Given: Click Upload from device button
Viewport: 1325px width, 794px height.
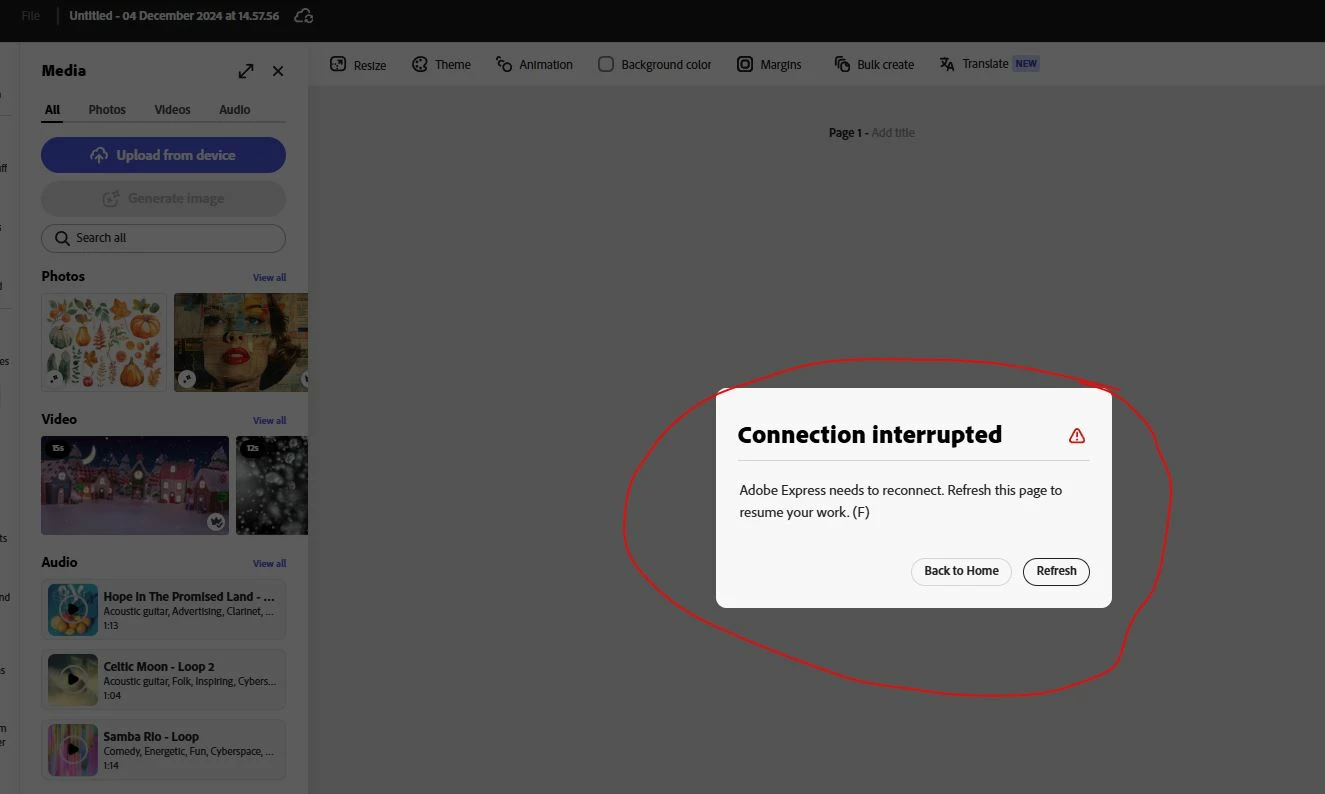Looking at the screenshot, I should point(163,155).
